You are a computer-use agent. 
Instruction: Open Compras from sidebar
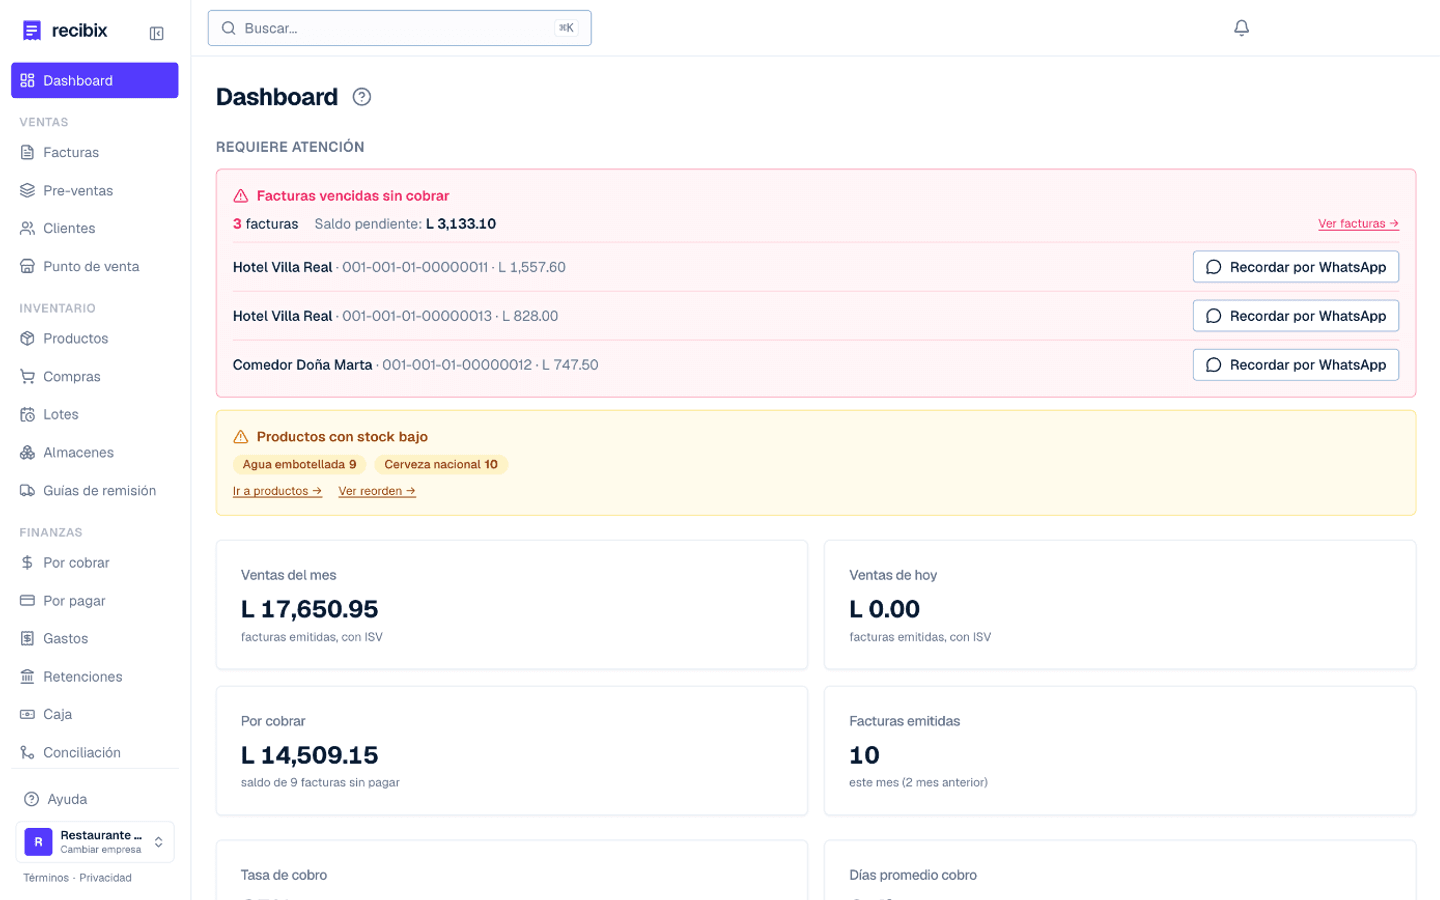95,376
